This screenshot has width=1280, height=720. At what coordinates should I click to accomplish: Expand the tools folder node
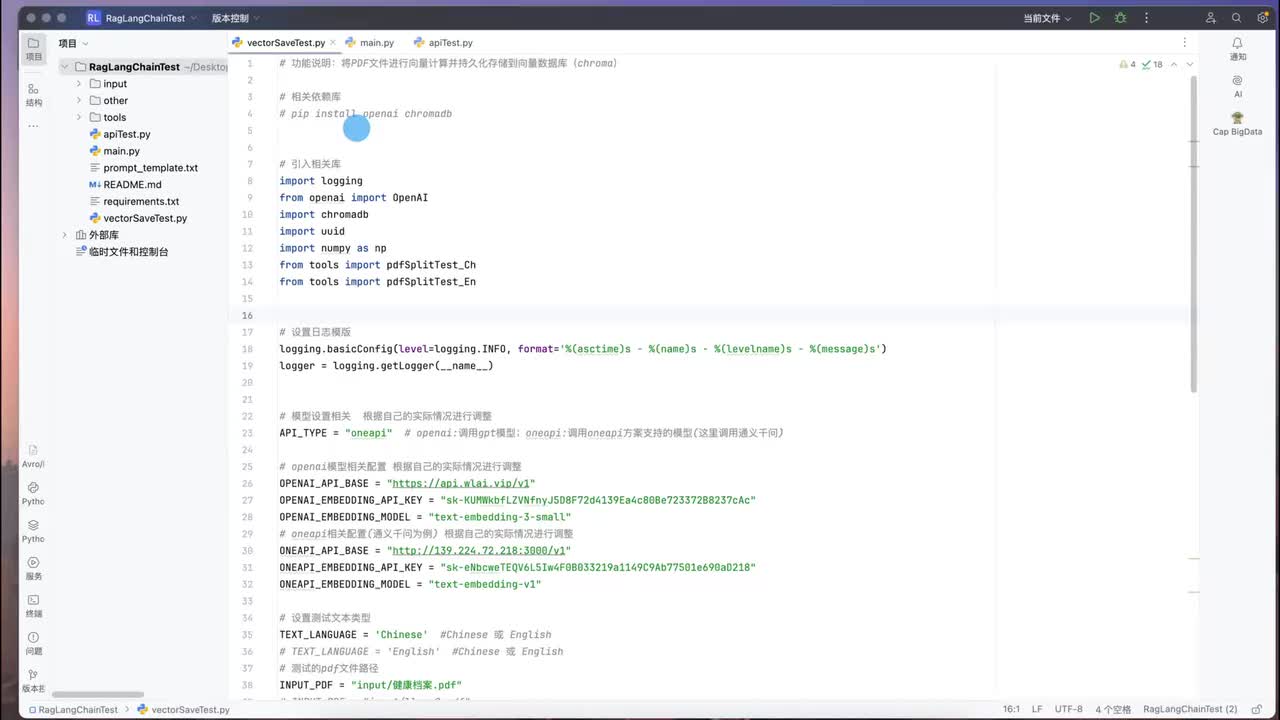(79, 117)
